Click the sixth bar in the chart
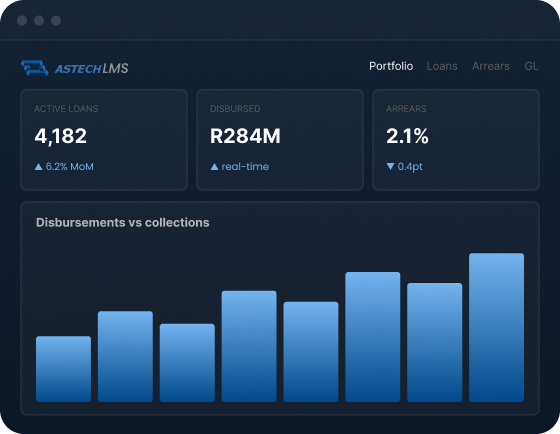The width and height of the screenshot is (560, 434). [372, 337]
